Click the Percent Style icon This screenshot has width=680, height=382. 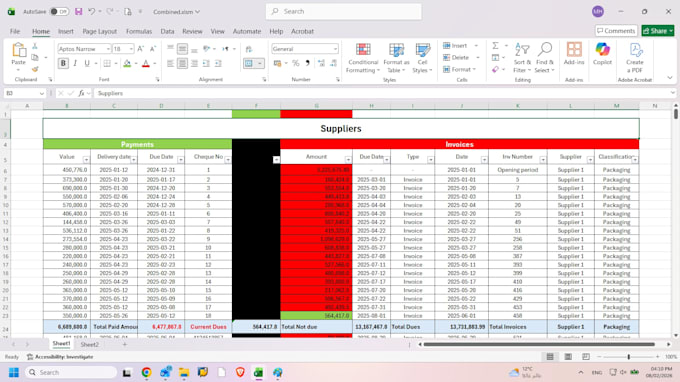pyautogui.click(x=296, y=63)
